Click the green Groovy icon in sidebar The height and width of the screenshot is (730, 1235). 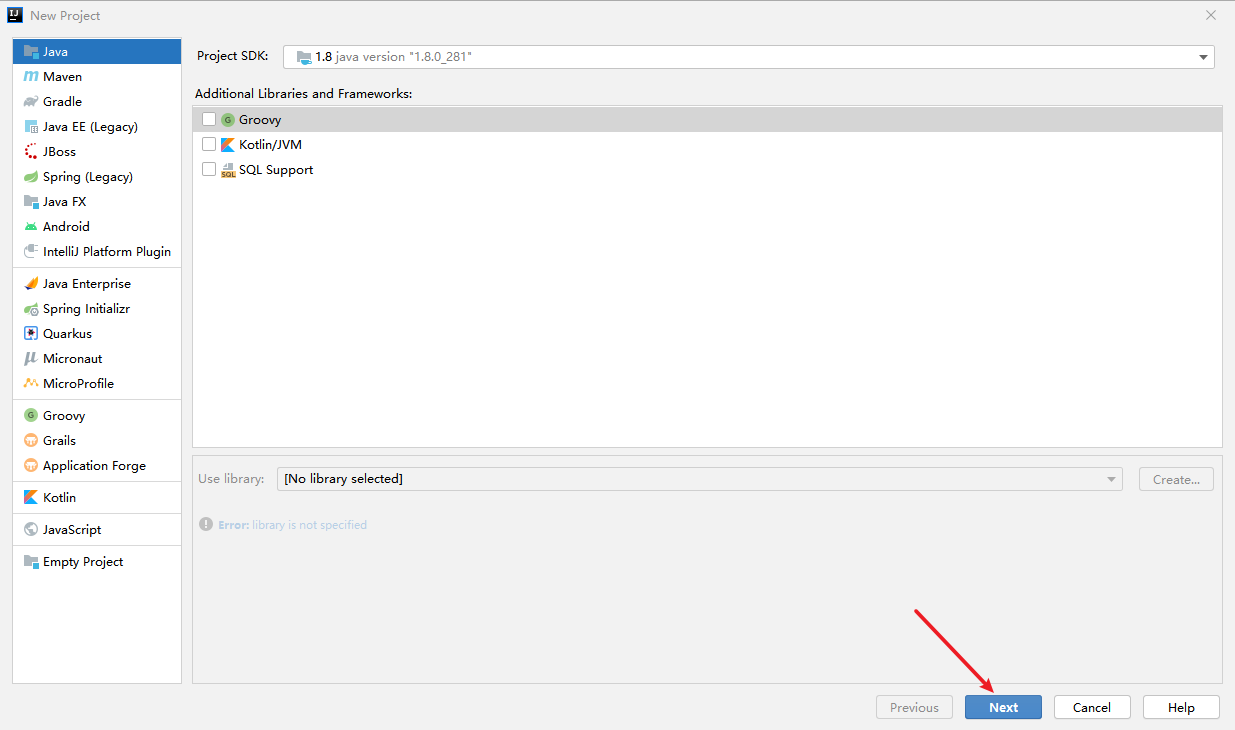[31, 415]
